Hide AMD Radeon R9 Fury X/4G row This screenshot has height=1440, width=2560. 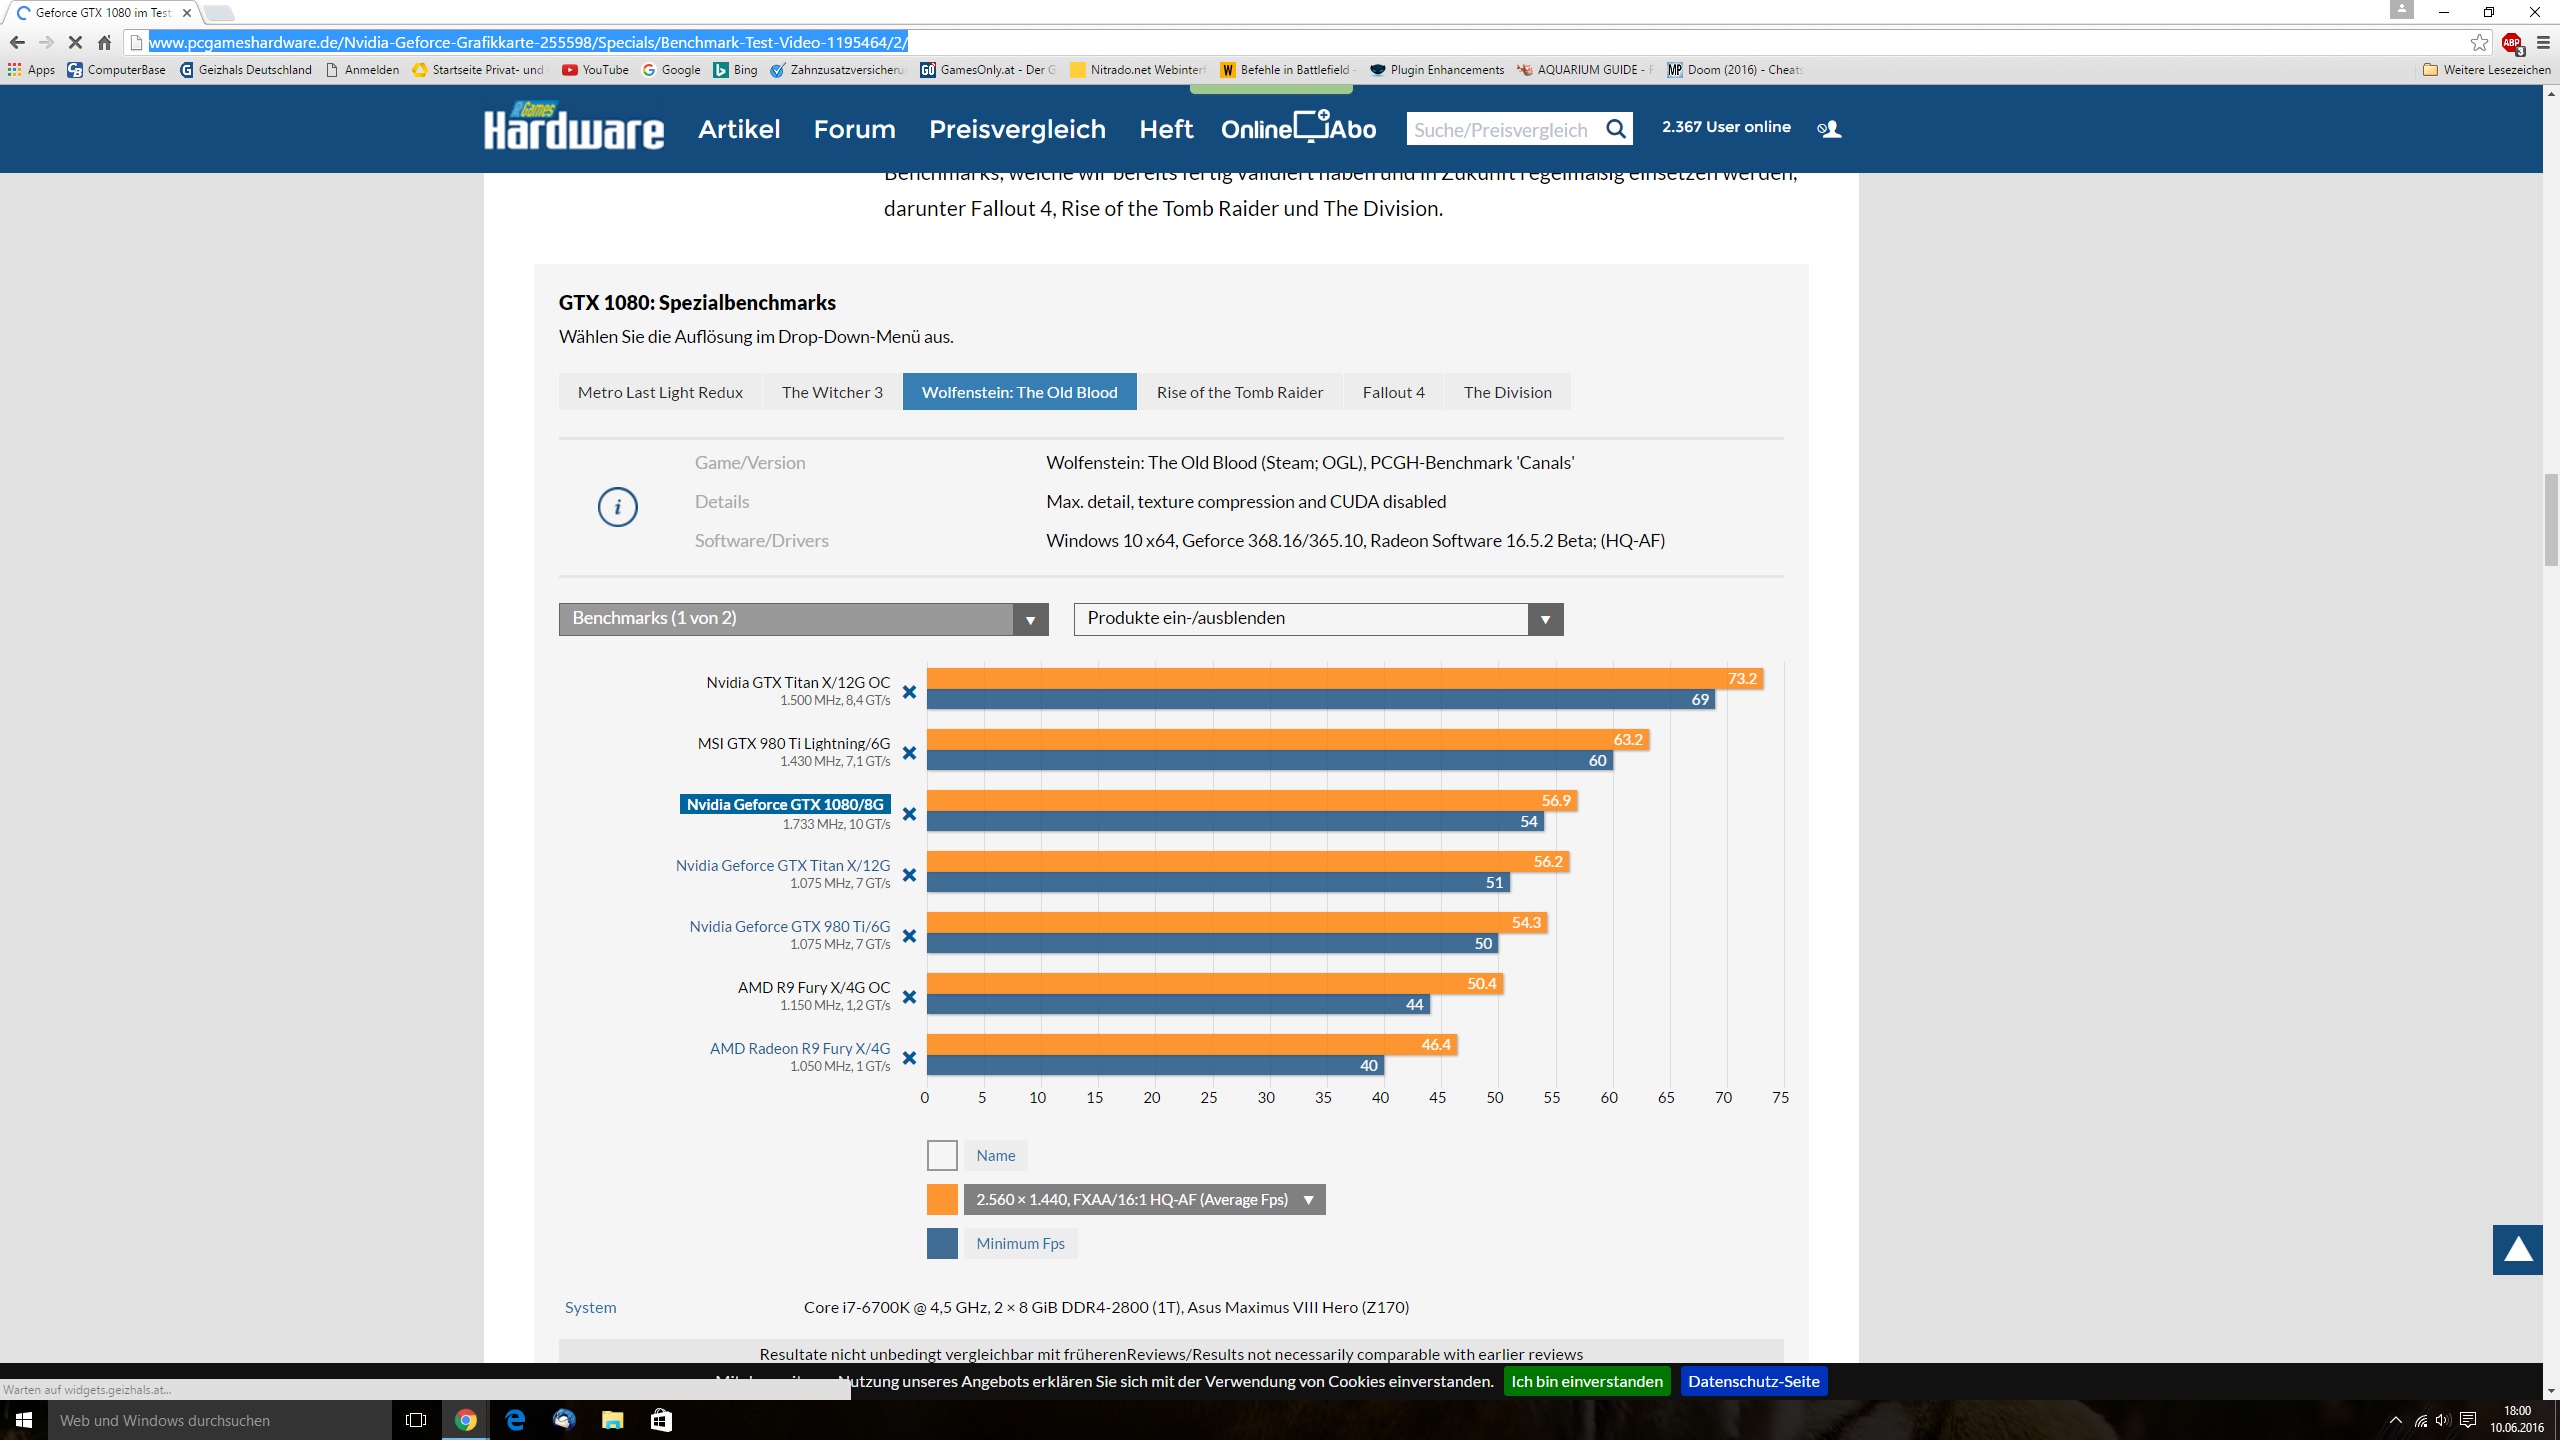[x=909, y=1059]
